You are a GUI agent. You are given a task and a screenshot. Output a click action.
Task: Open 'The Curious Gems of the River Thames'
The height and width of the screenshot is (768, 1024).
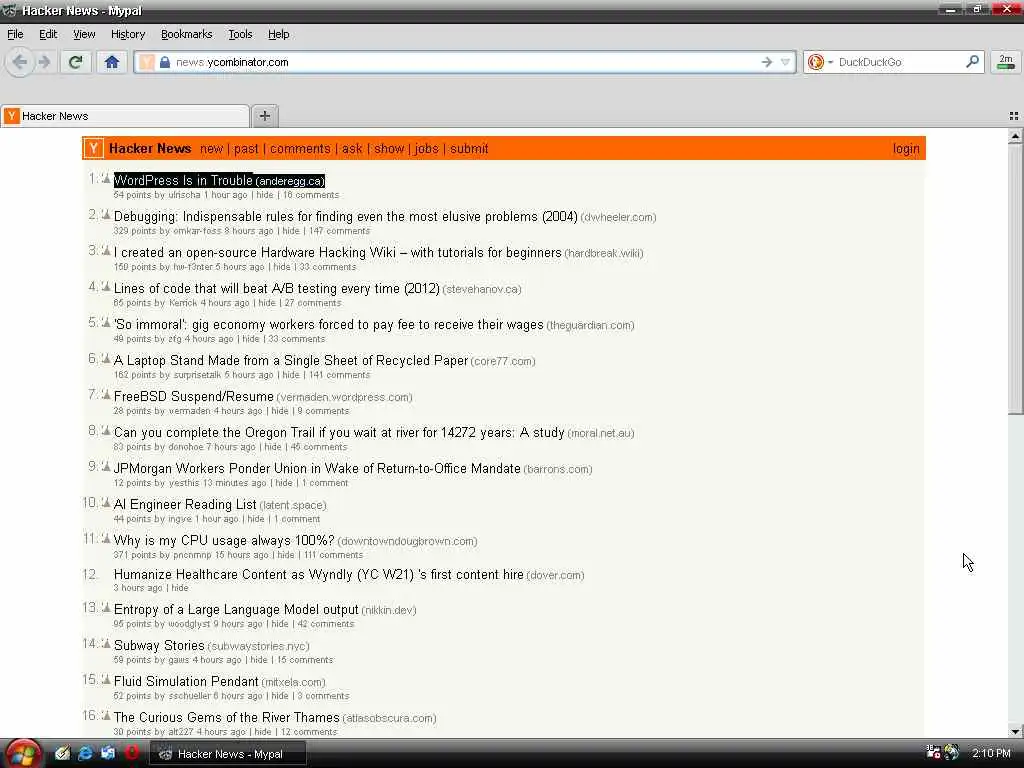coord(227,717)
